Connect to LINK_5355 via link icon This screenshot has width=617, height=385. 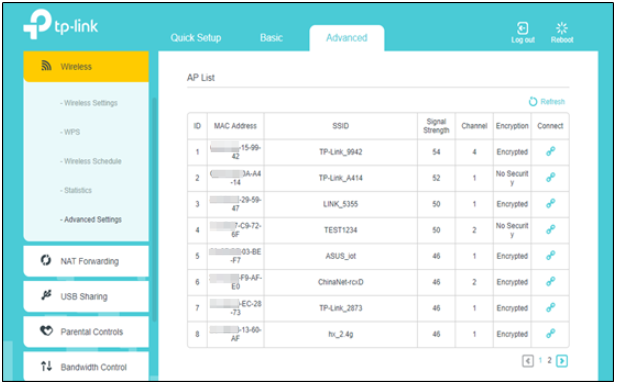click(550, 204)
